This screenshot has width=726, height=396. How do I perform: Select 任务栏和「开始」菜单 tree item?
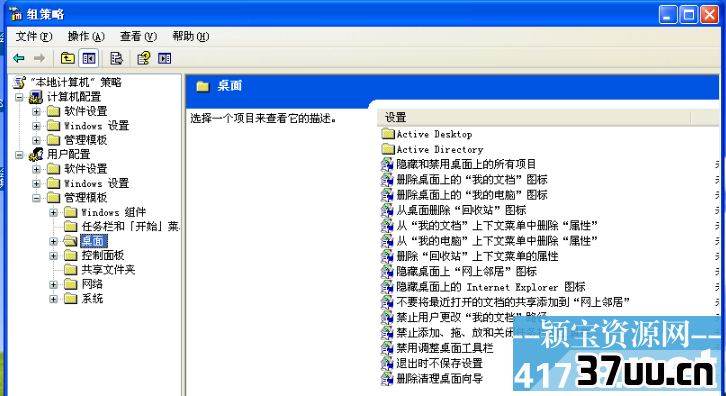131,226
